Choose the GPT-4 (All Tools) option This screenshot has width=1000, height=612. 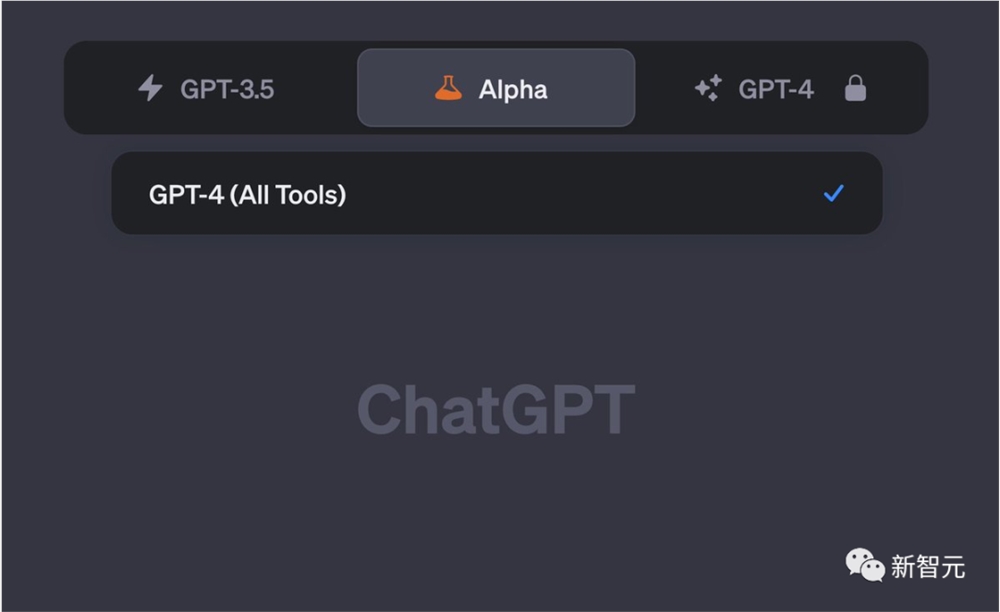click(497, 193)
